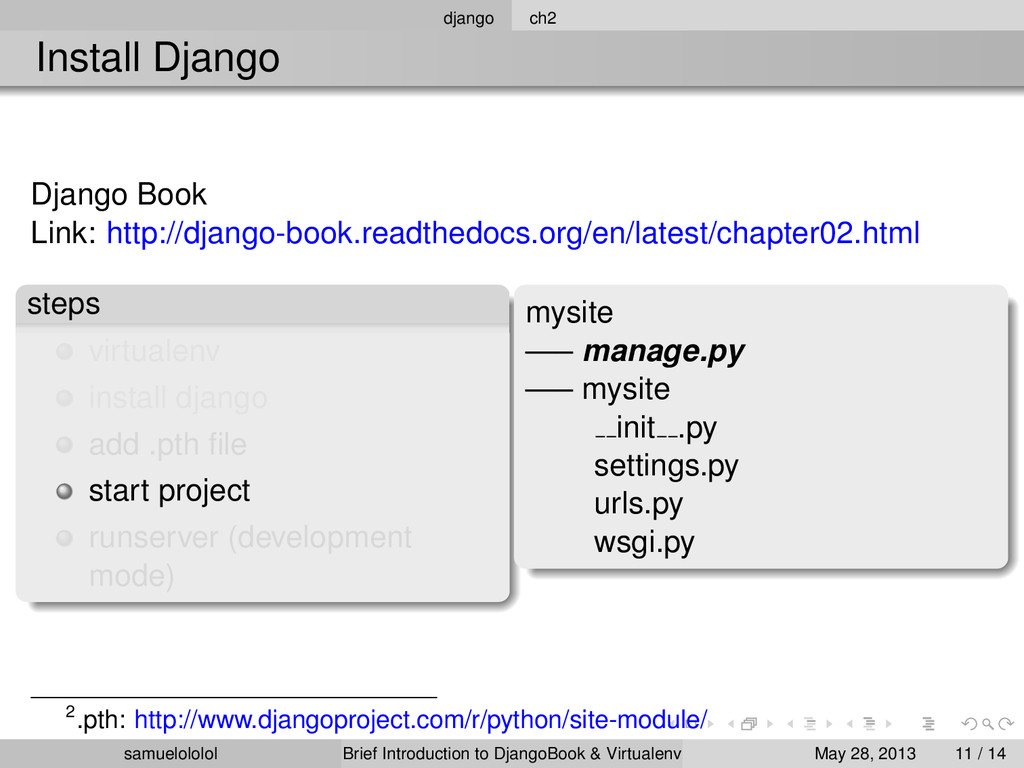1024x768 pixels.
Task: Select the ch2 section in header
Action: click(543, 18)
